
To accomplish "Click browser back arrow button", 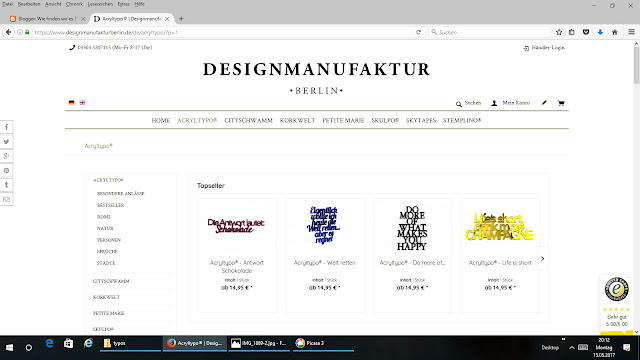I will coord(9,32).
